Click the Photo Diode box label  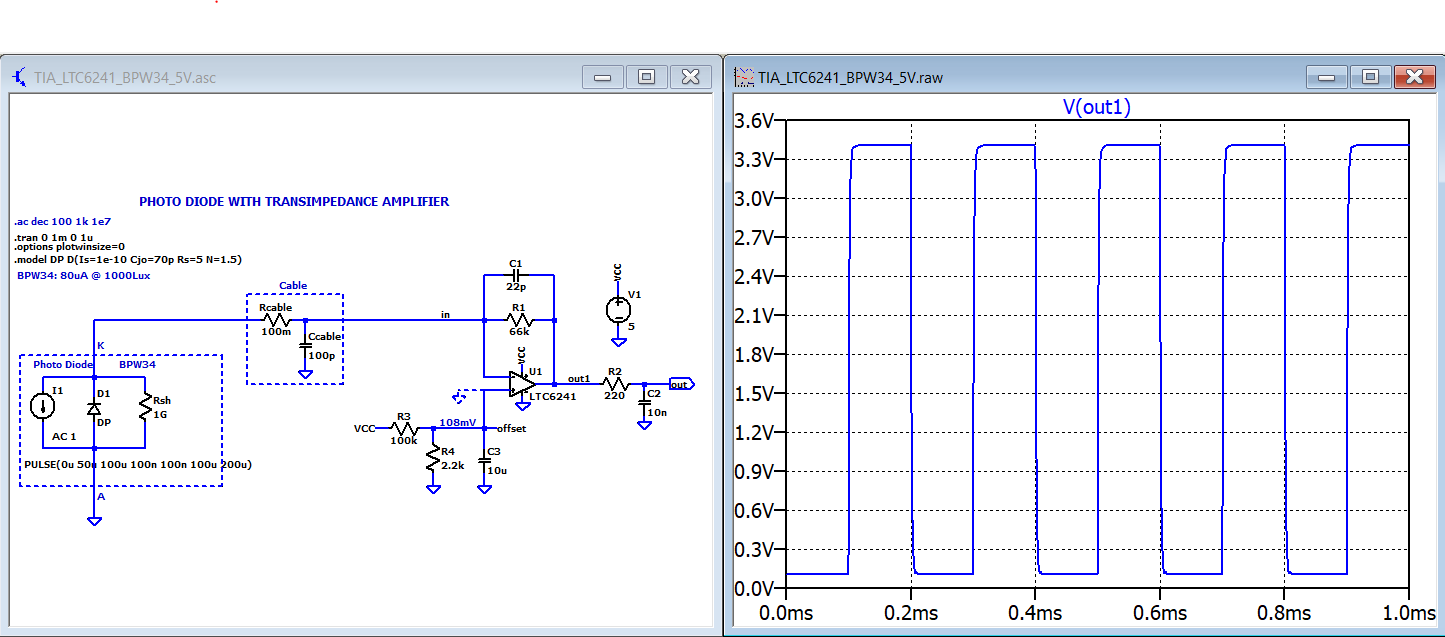[x=63, y=365]
